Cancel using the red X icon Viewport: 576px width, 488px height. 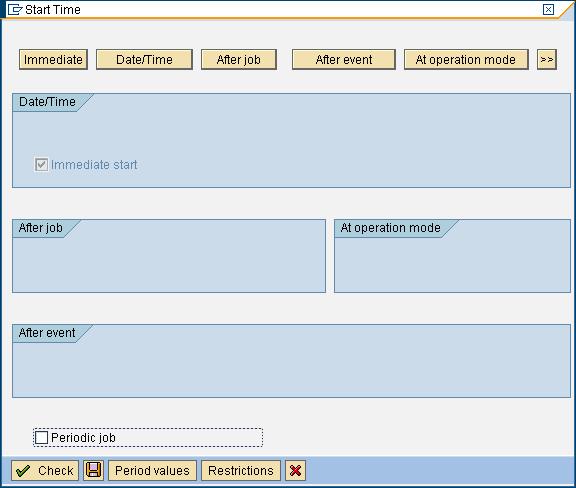[295, 470]
